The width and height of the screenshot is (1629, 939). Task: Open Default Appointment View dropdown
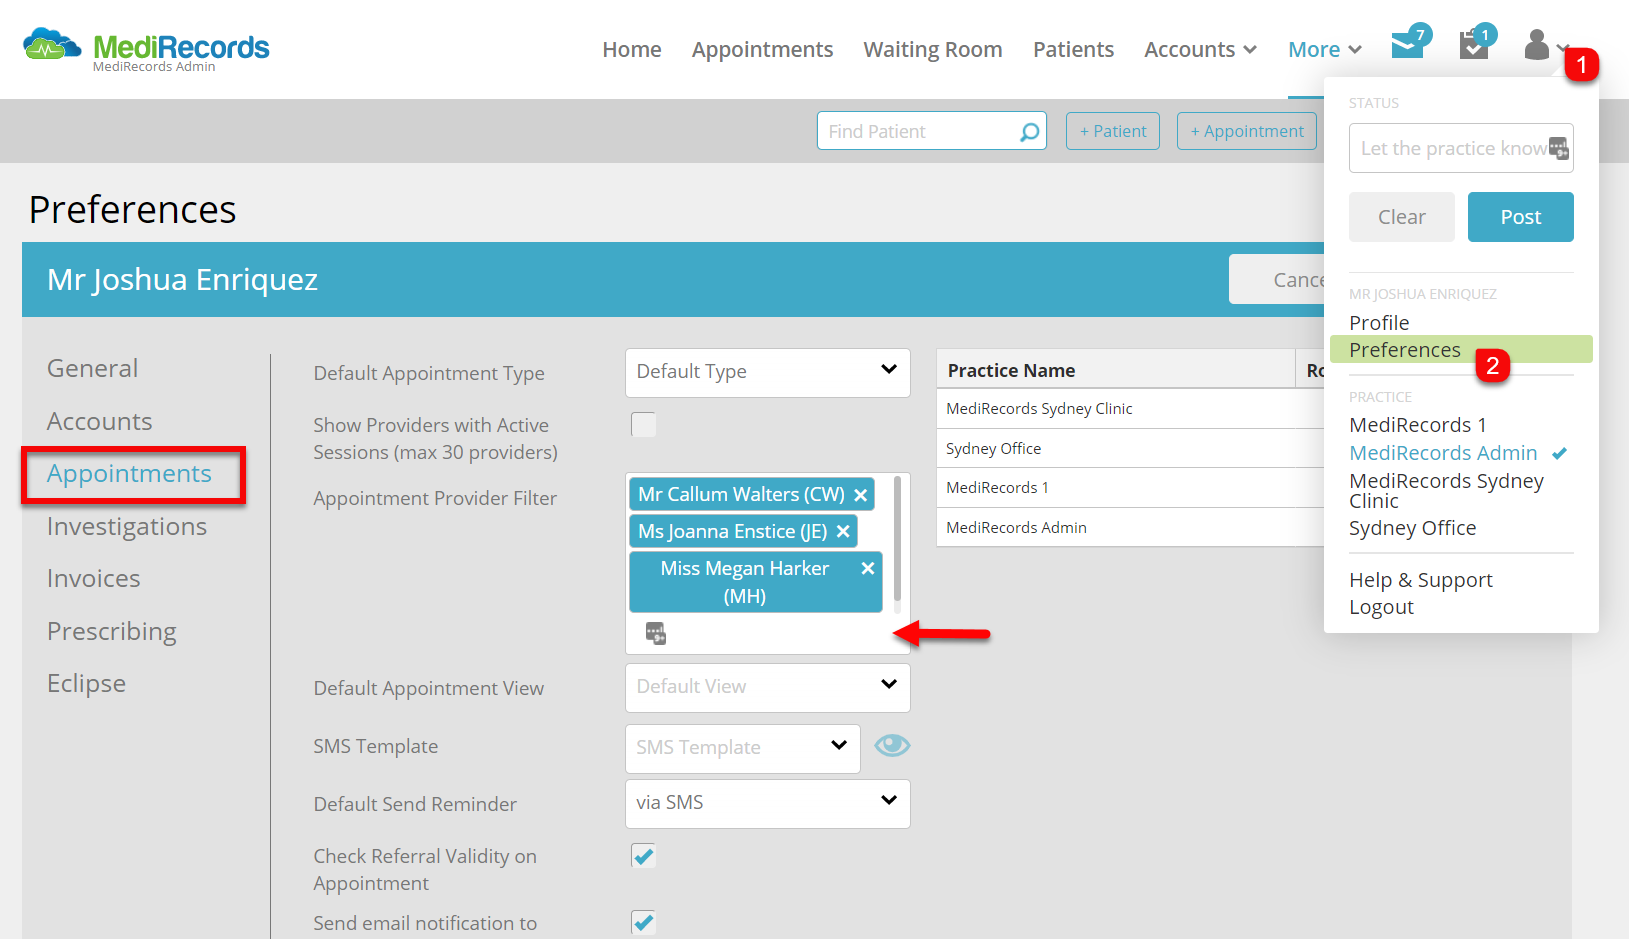click(x=768, y=687)
